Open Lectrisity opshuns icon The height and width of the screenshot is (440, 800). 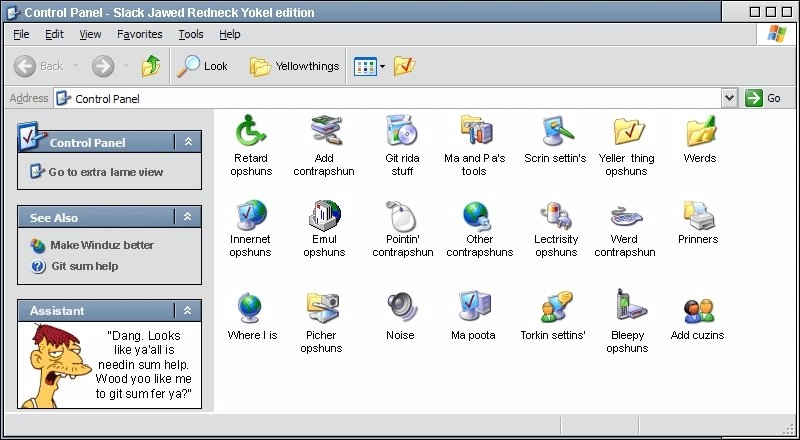click(555, 214)
